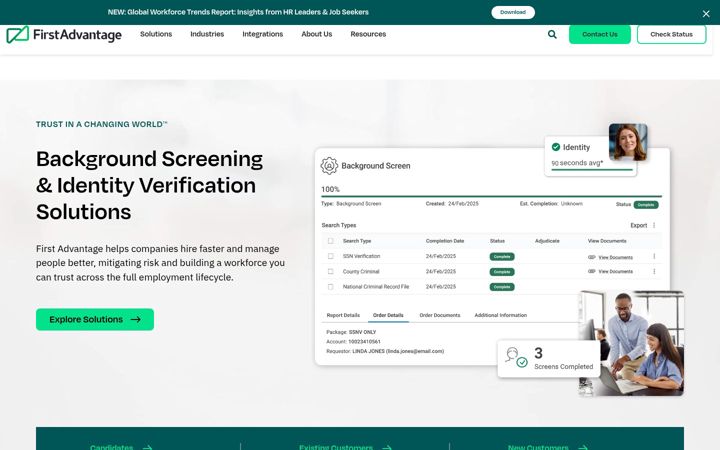
Task: Tick the SSN Verification checkbox
Action: pos(330,256)
